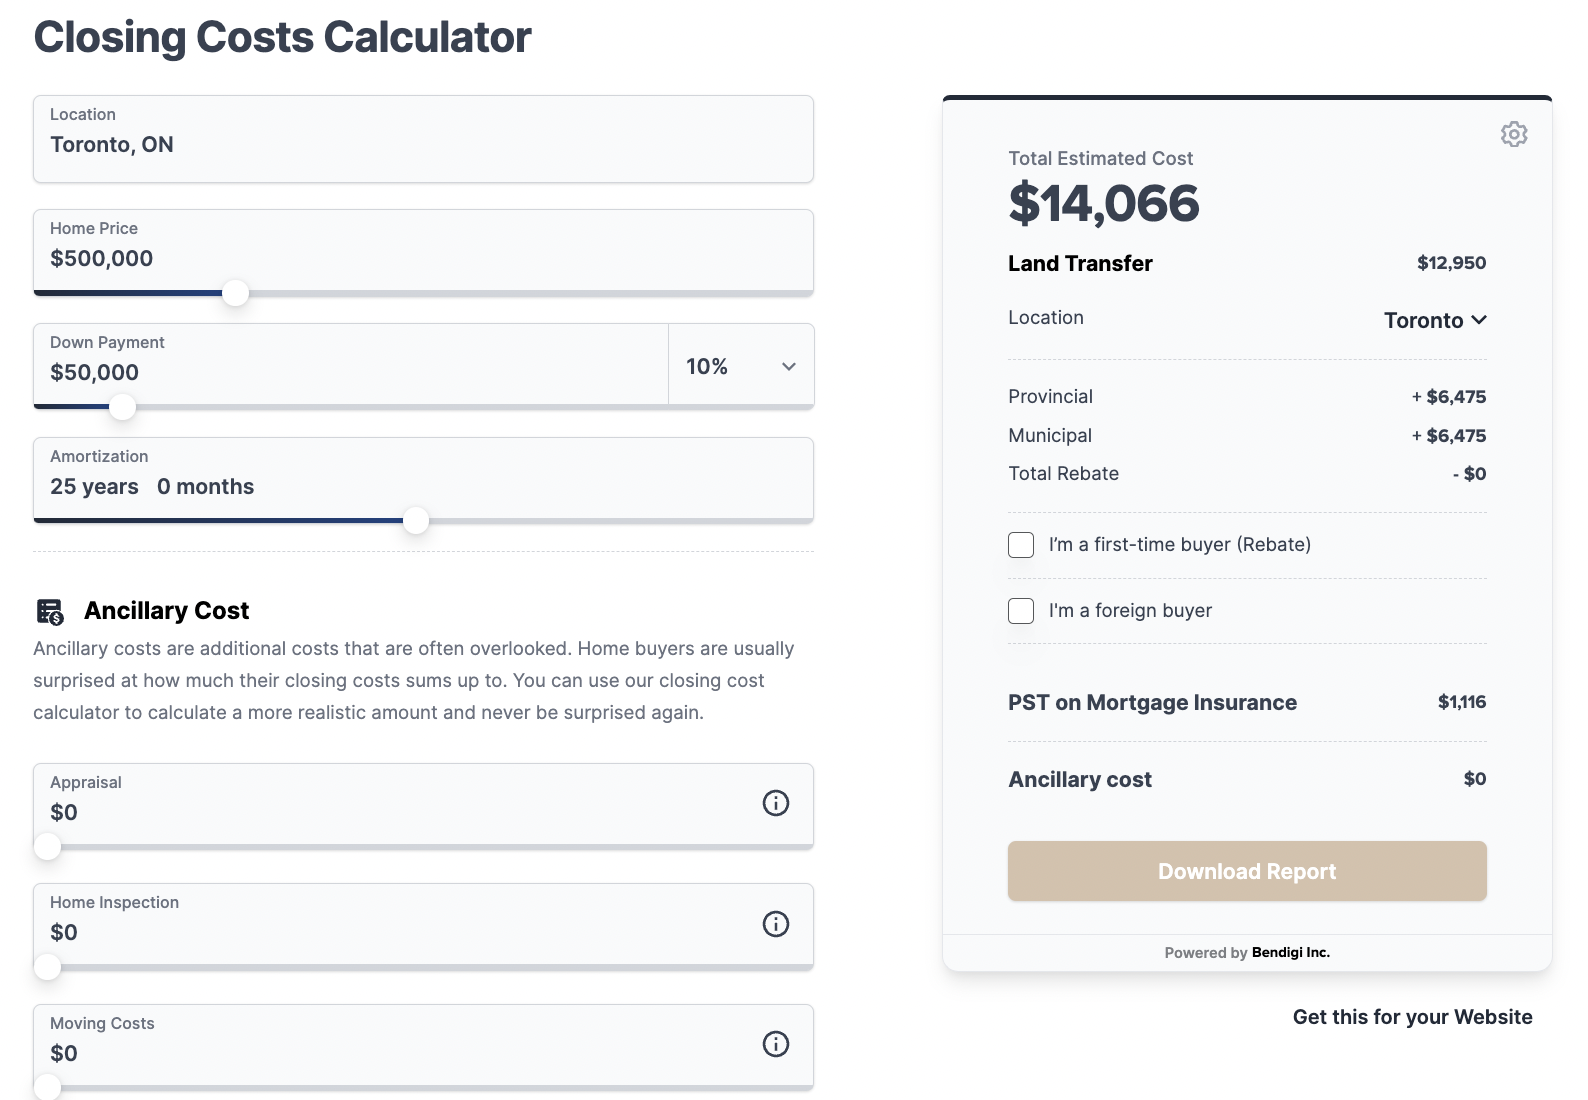Open the settings gear on the cost summary panel
Image resolution: width=1588 pixels, height=1100 pixels.
click(1514, 134)
